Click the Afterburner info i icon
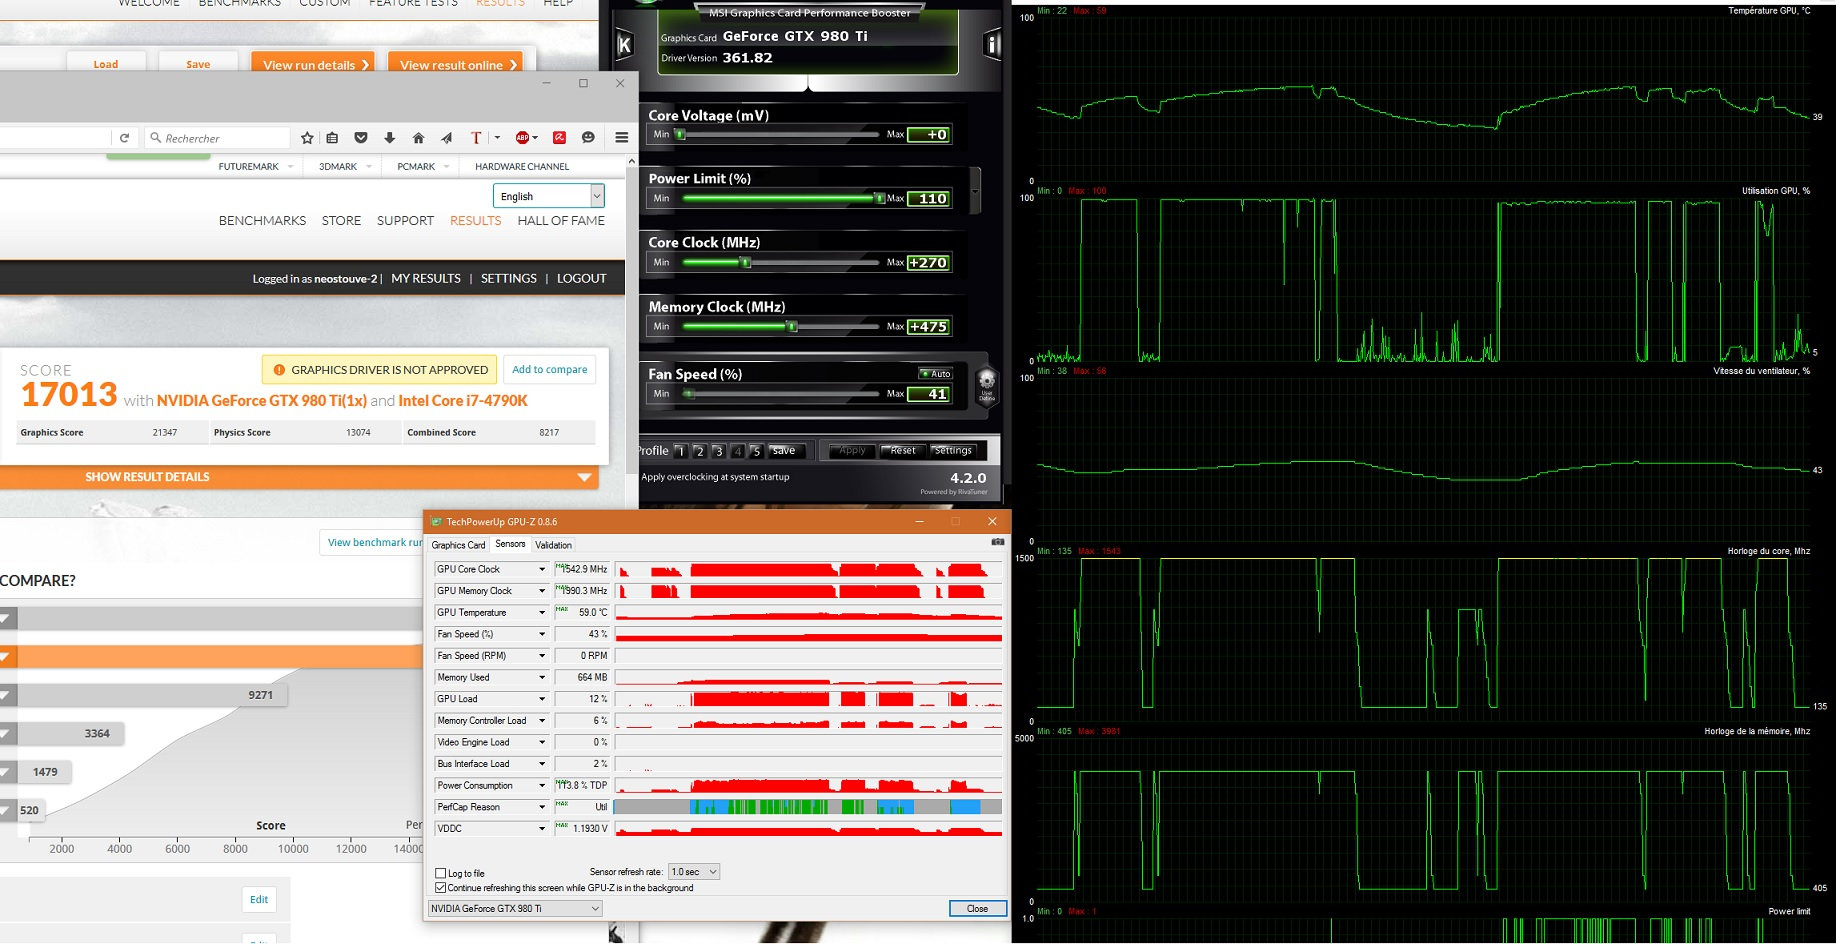1836x944 pixels. click(x=992, y=44)
